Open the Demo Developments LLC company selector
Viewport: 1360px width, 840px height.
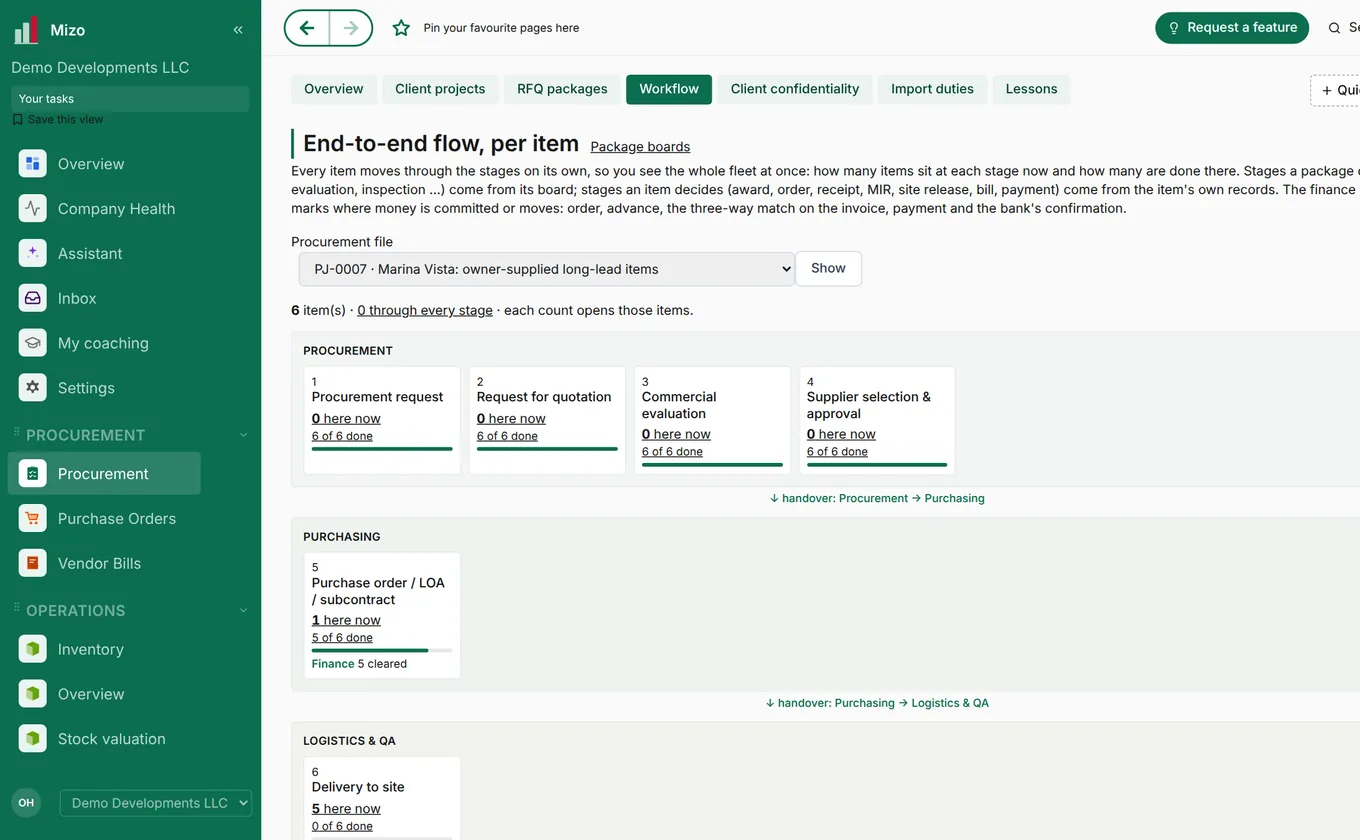click(156, 803)
